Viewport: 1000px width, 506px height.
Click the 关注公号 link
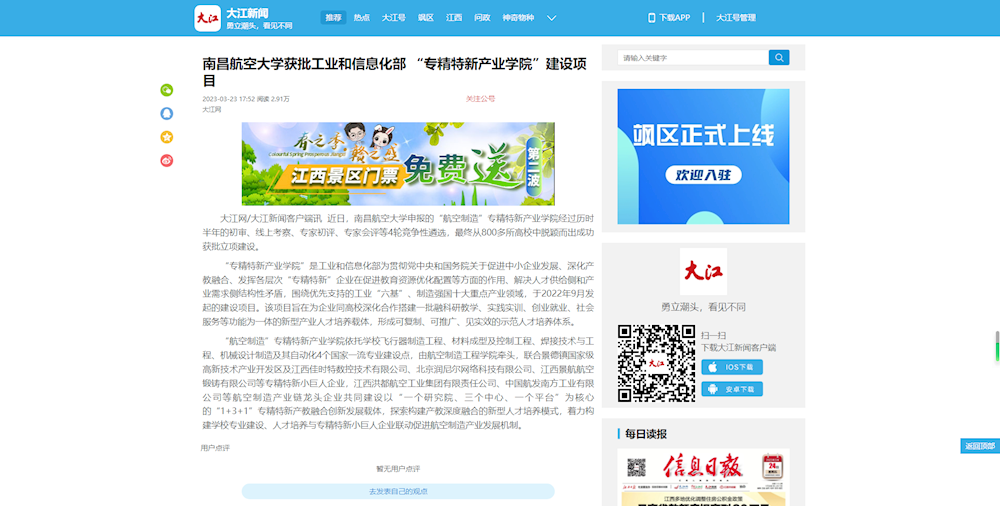[x=480, y=99]
